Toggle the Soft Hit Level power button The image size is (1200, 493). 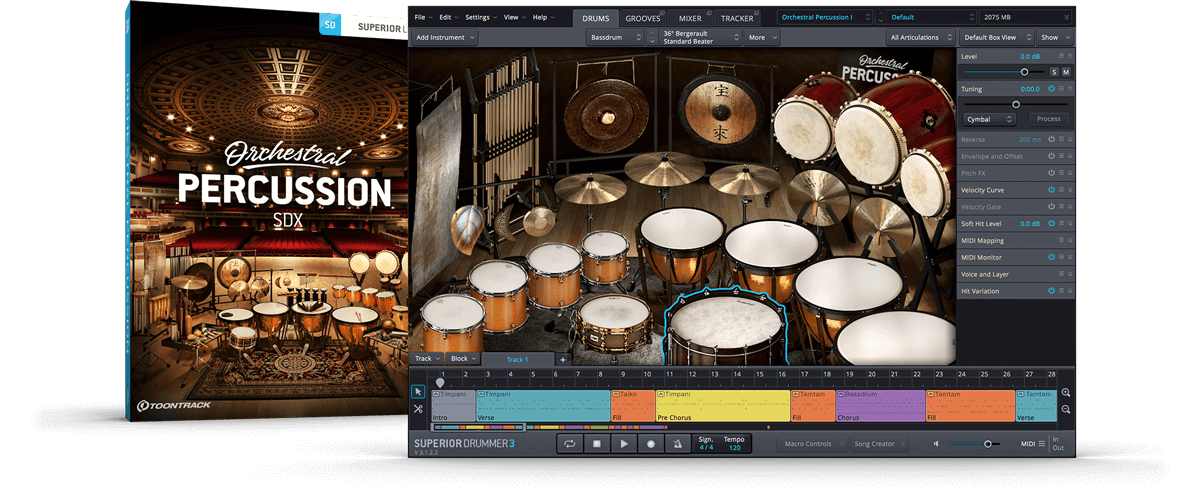click(1051, 224)
